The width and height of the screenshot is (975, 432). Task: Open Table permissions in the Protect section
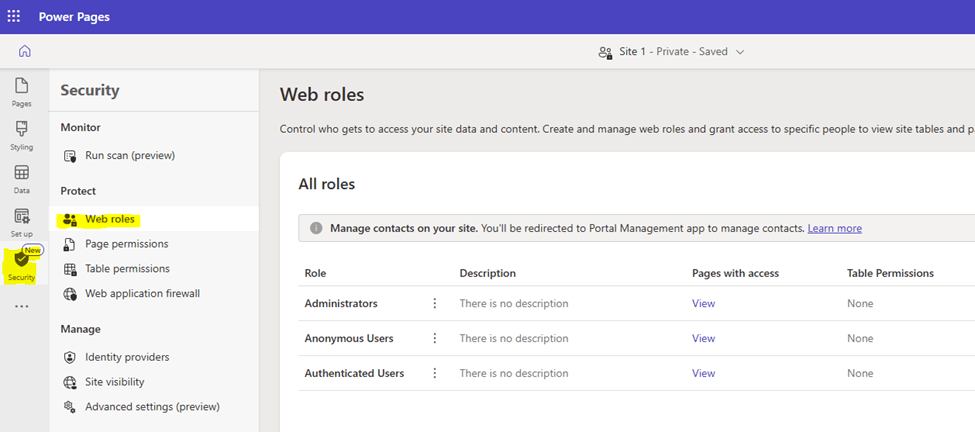(x=127, y=269)
